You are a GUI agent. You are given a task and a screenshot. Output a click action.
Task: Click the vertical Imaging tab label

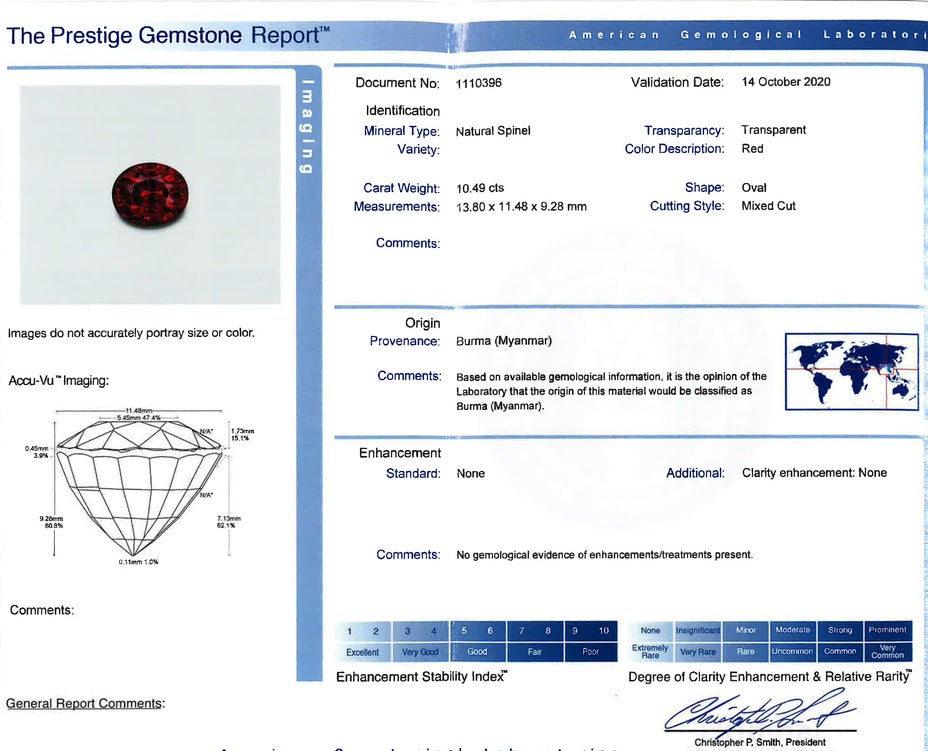(308, 125)
